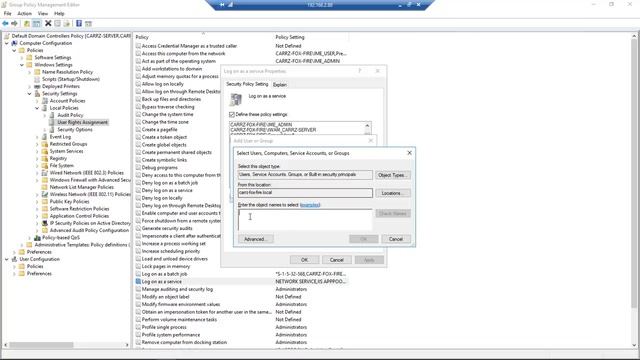Open the Action menu

pyautogui.click(x=24, y=13)
